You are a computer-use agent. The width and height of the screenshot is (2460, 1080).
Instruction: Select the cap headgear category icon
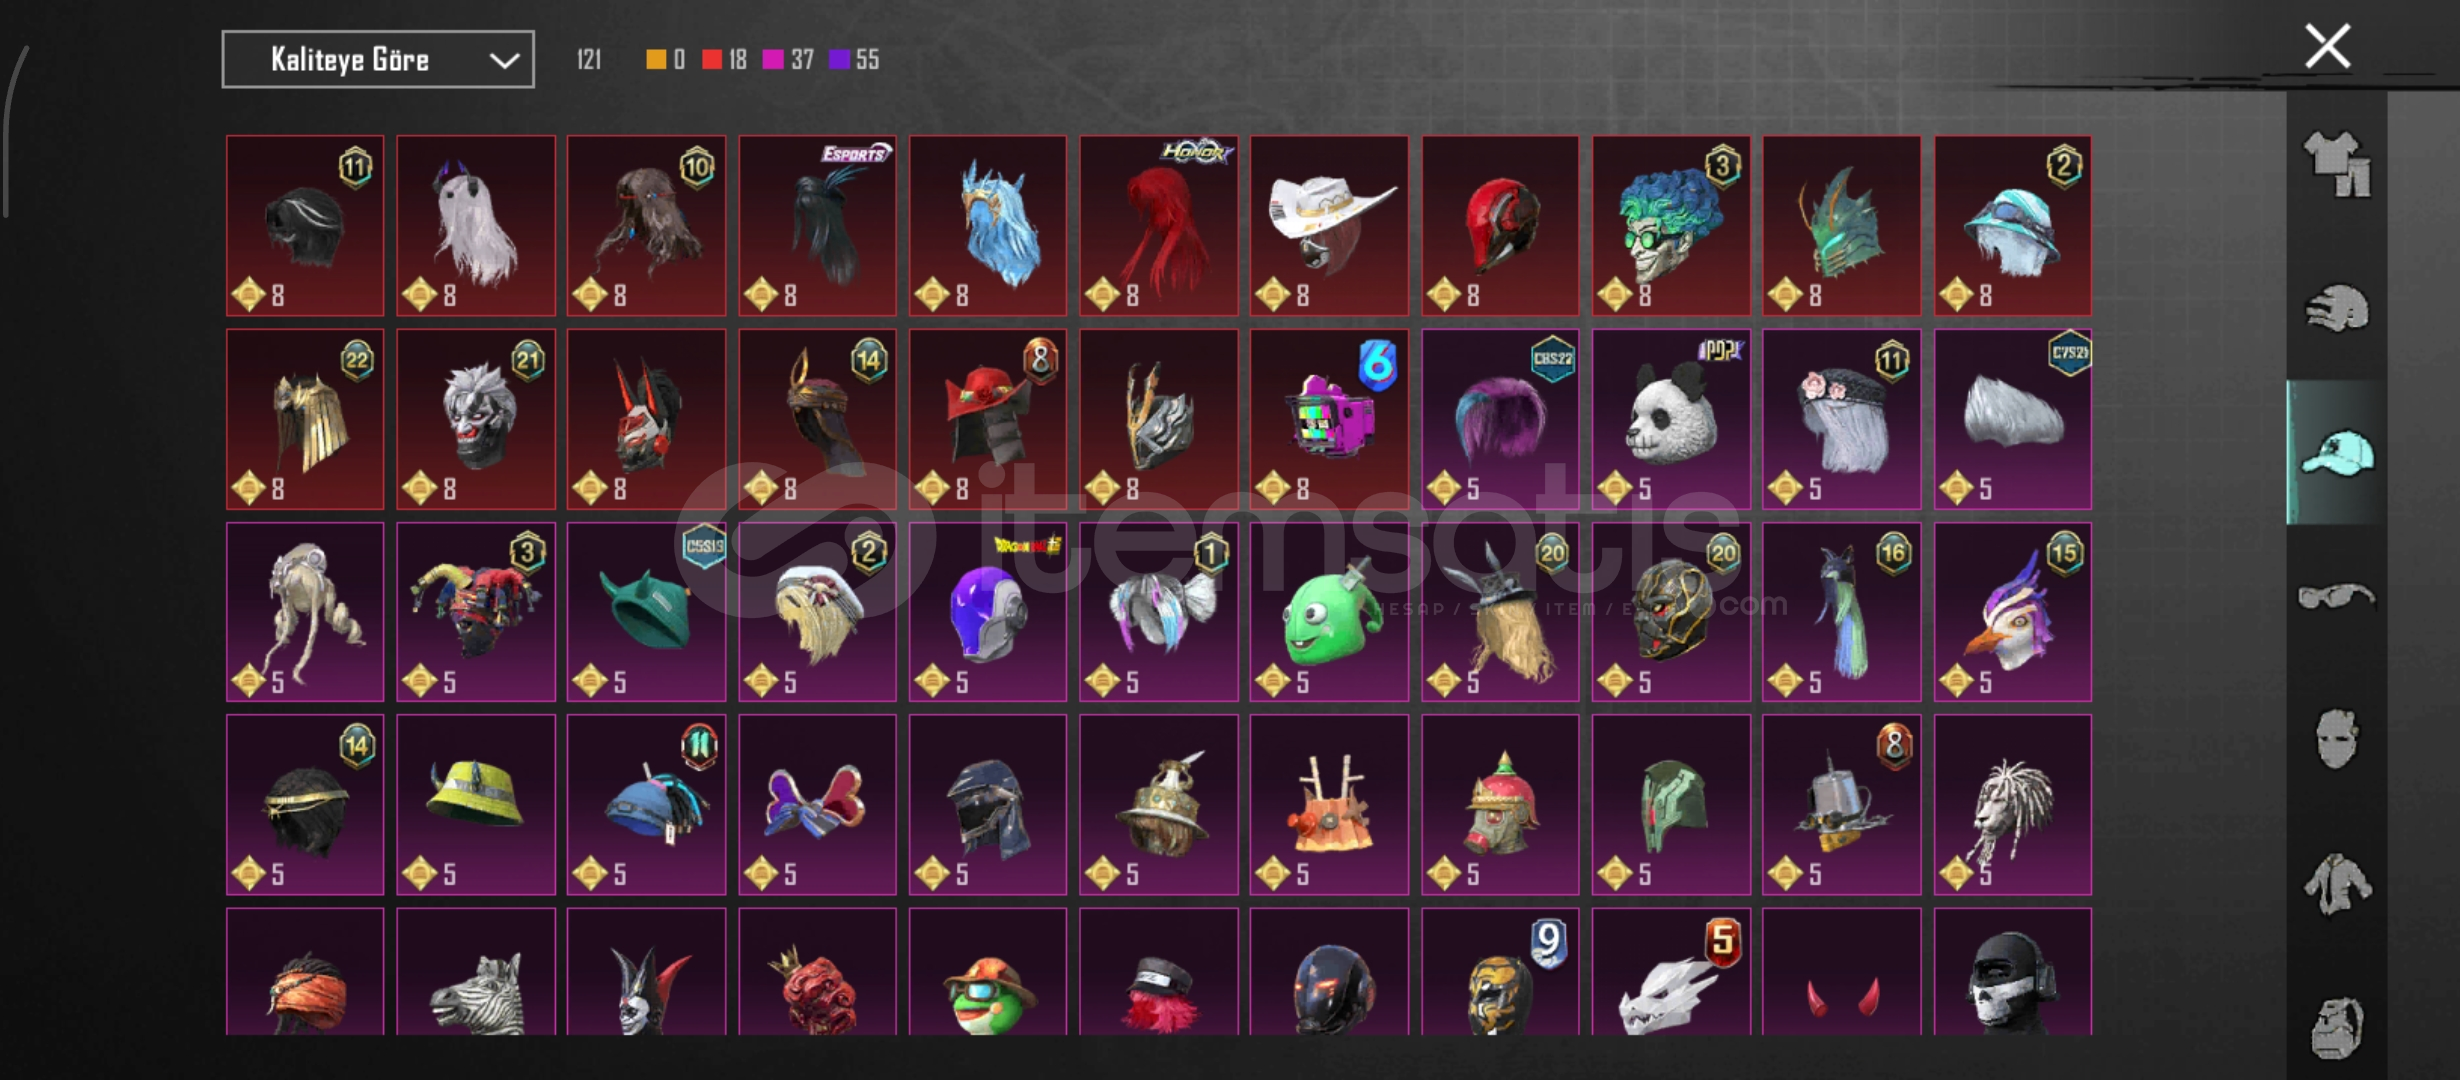click(2337, 453)
